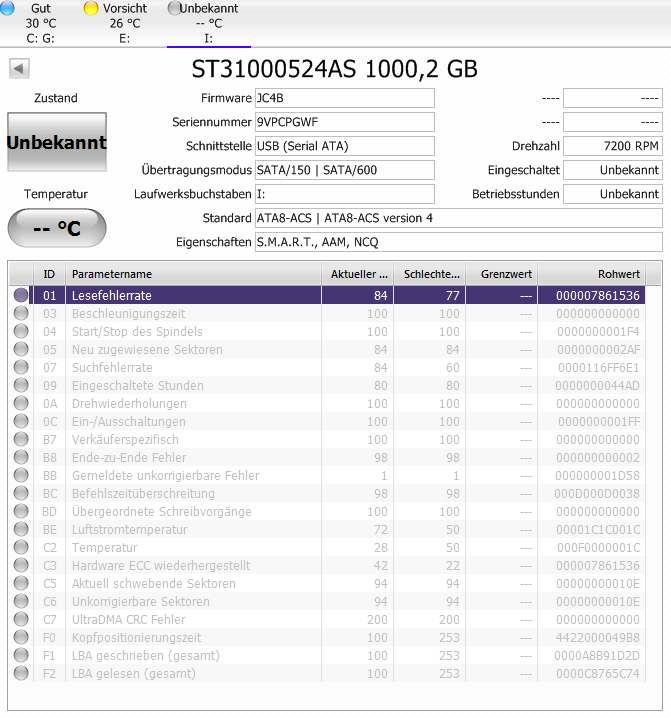Click status circle of Drehwiederholungen row

click(x=21, y=403)
